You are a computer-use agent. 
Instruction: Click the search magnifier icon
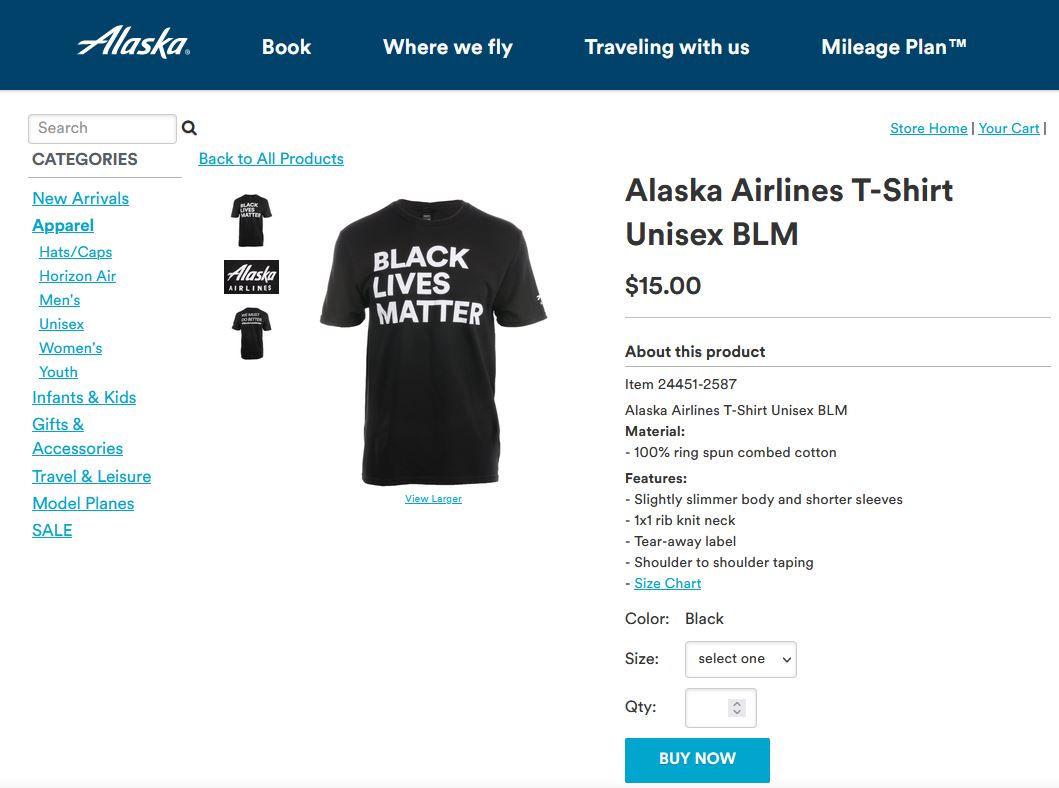coord(189,128)
